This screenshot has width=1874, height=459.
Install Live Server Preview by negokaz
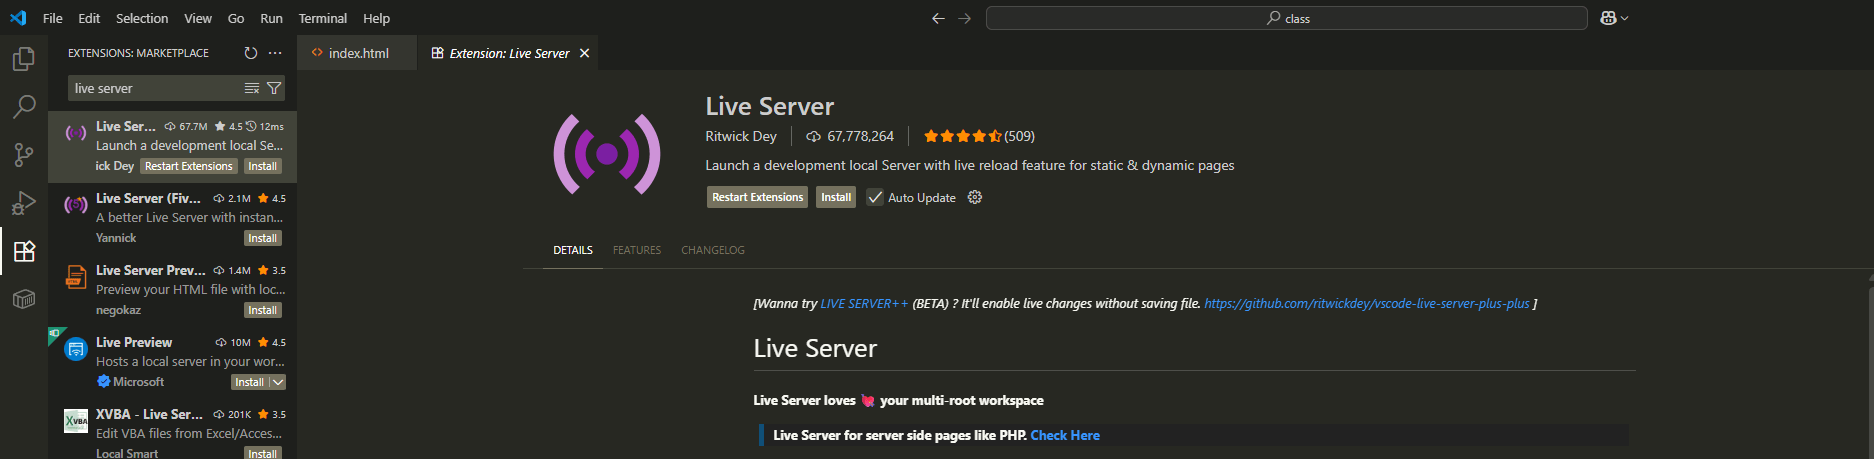click(x=263, y=311)
